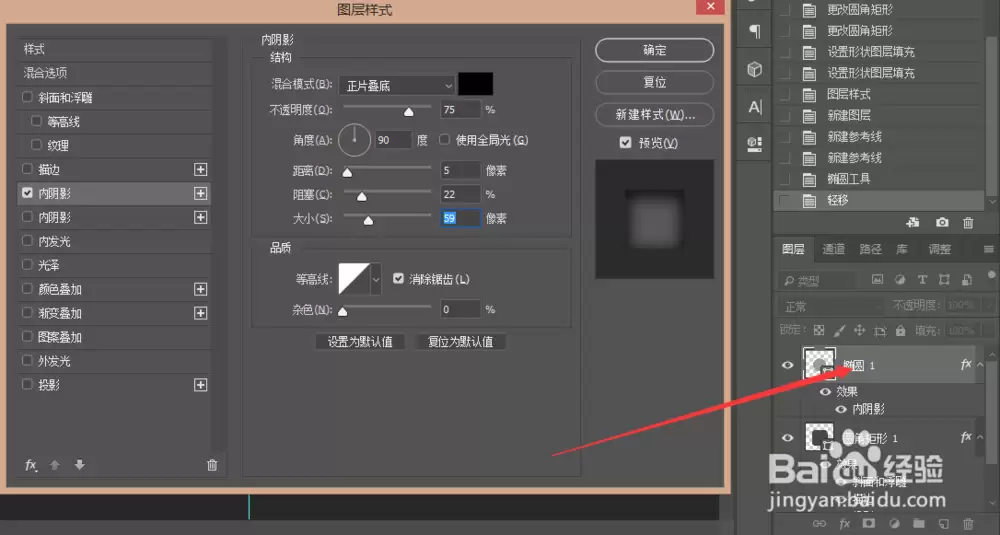Screen dimensions: 1000x535
Task: Click plus icon beside 投影 effect
Action: point(200,385)
